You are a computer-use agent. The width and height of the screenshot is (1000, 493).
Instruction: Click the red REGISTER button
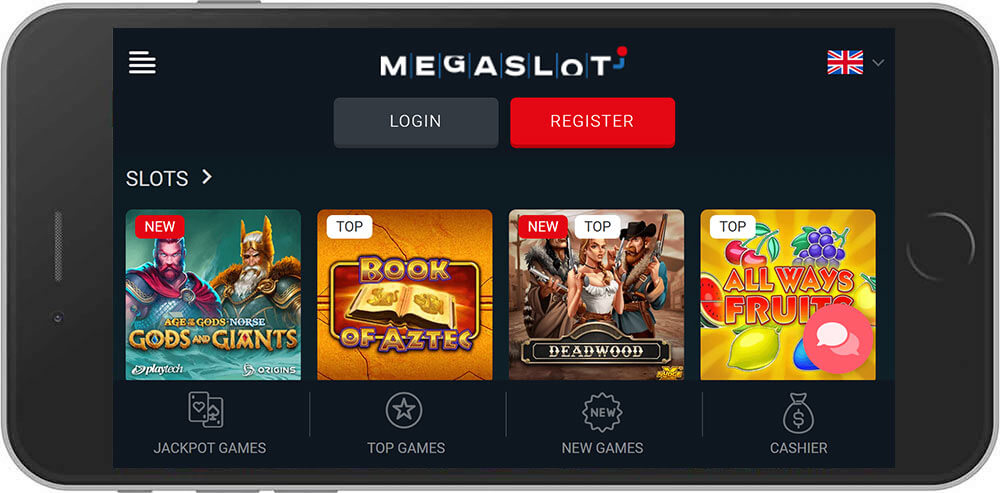point(592,122)
